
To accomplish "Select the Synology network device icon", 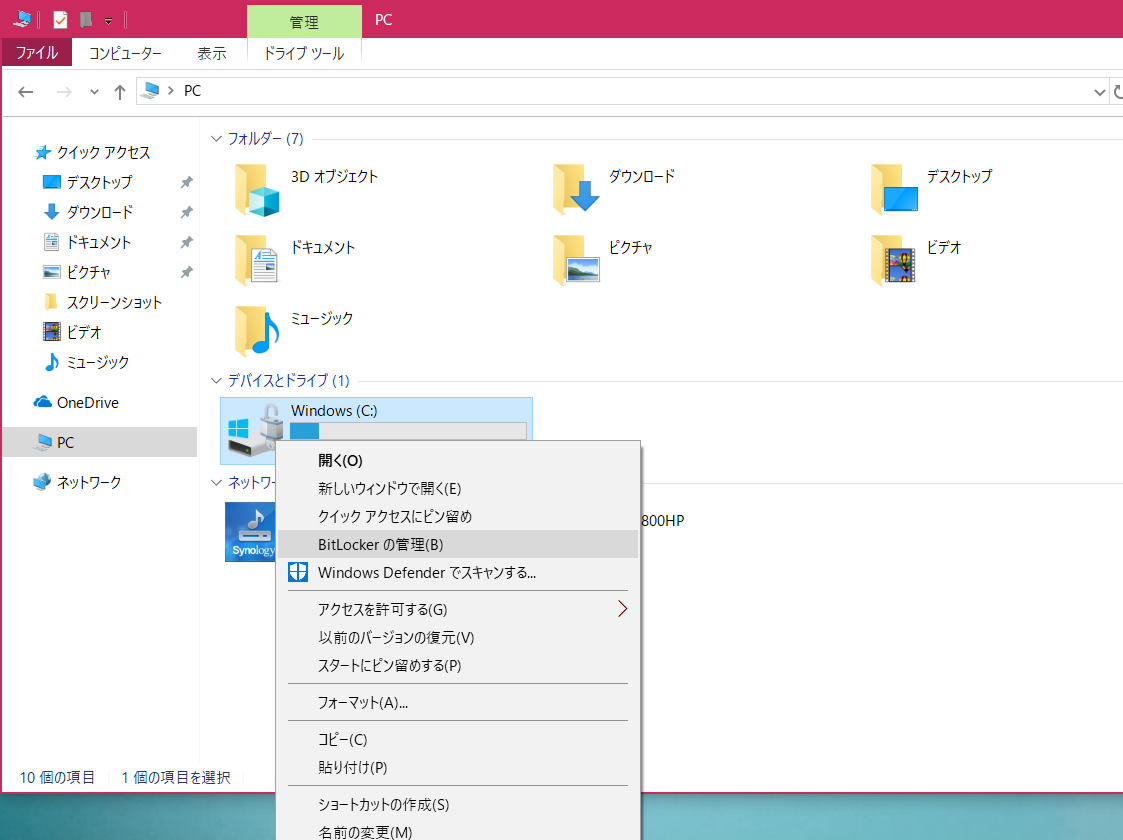I will click(250, 531).
